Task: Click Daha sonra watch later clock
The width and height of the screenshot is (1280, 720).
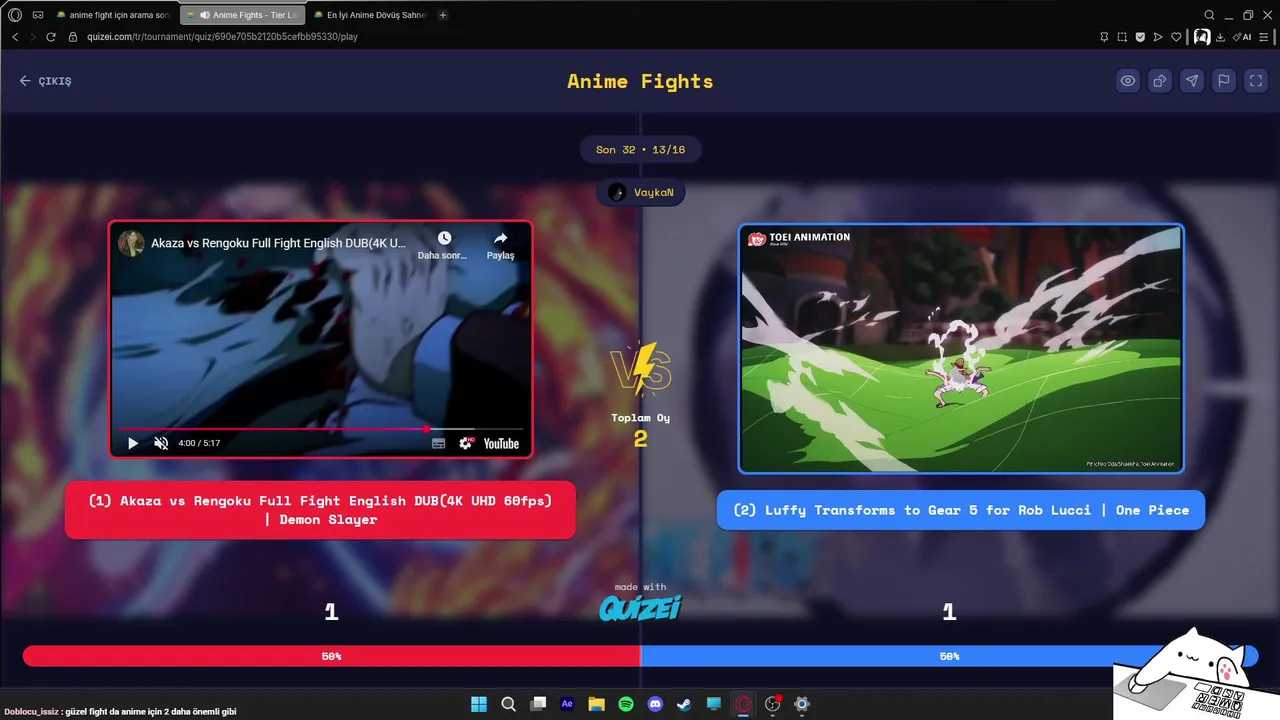Action: pyautogui.click(x=444, y=245)
